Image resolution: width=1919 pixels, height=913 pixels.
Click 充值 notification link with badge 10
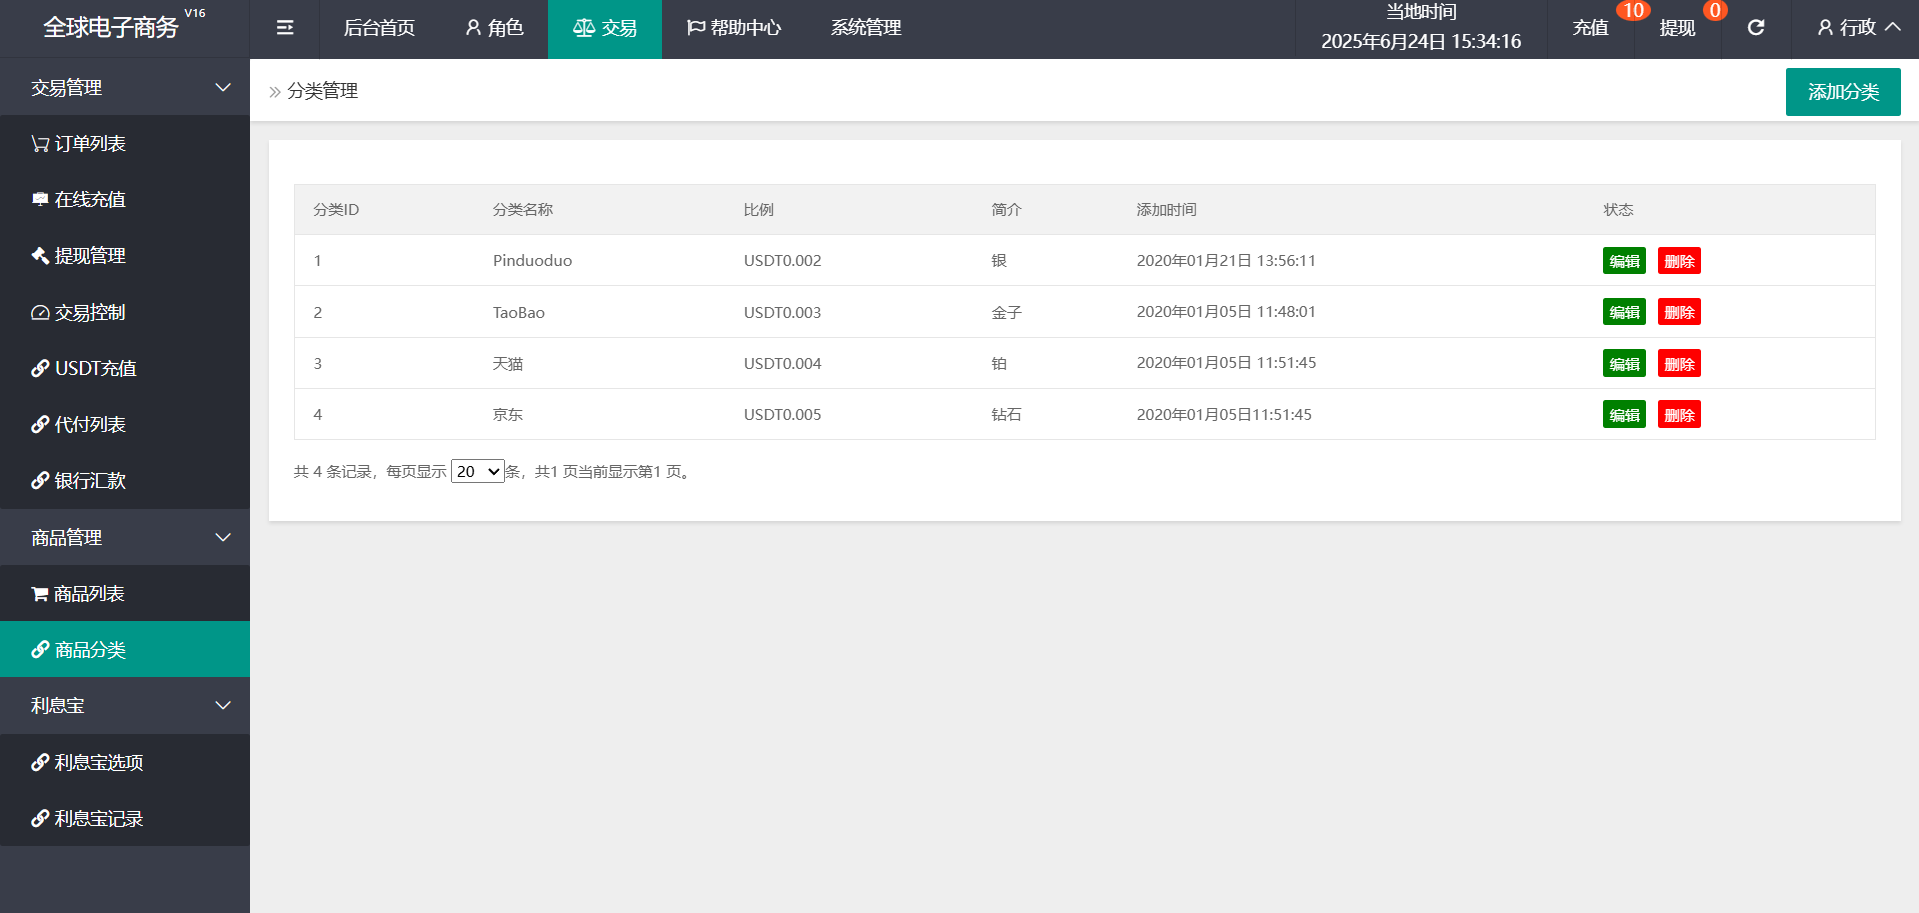[x=1591, y=28]
